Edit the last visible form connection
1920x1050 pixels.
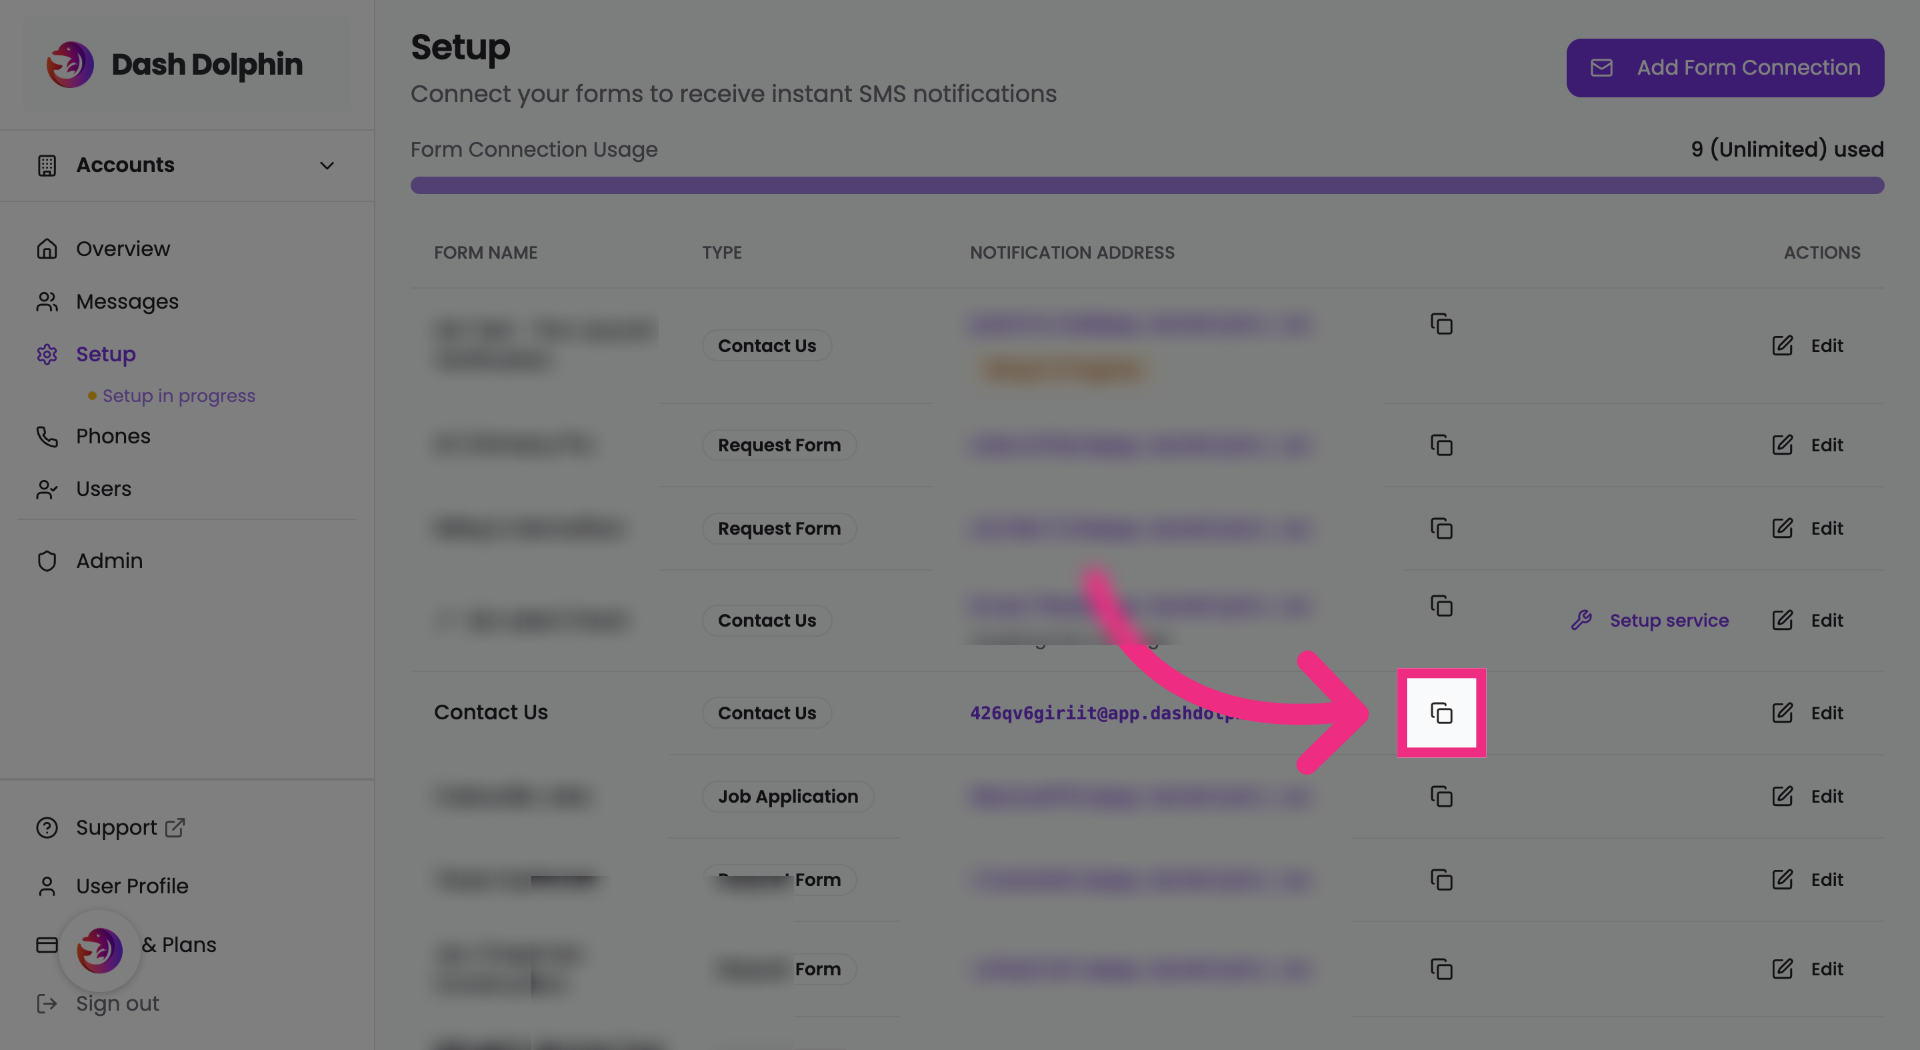(1808, 969)
